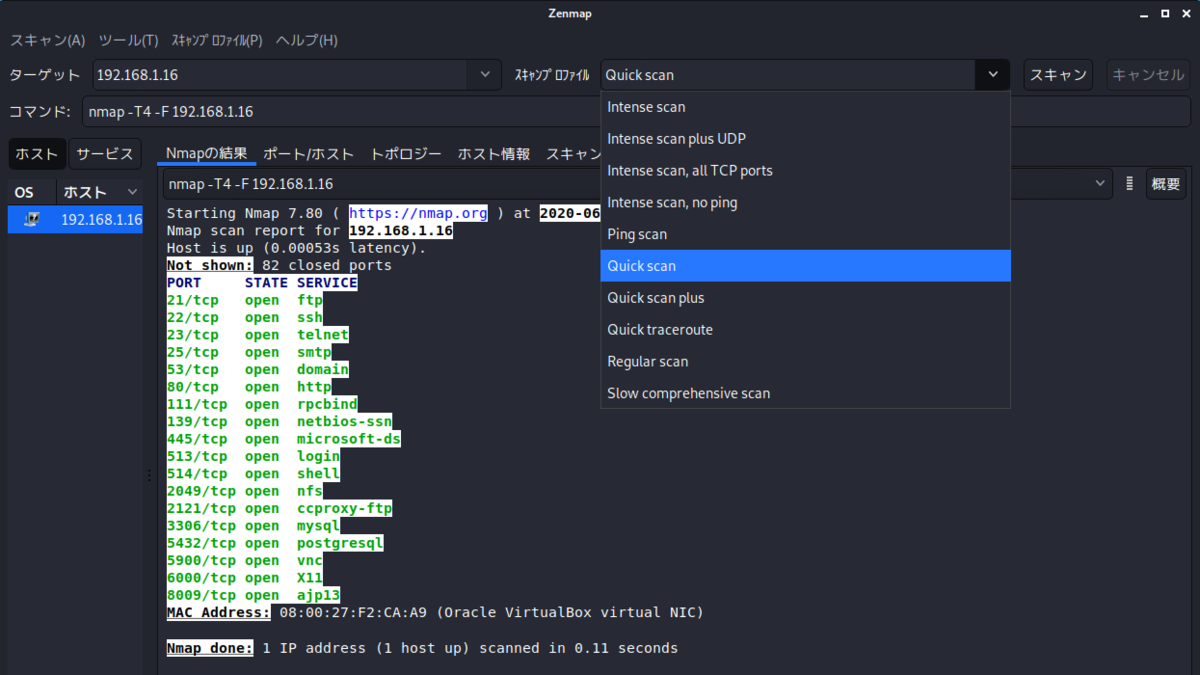Click the 概要 details button
Viewport: 1200px width, 675px height.
tap(1166, 184)
